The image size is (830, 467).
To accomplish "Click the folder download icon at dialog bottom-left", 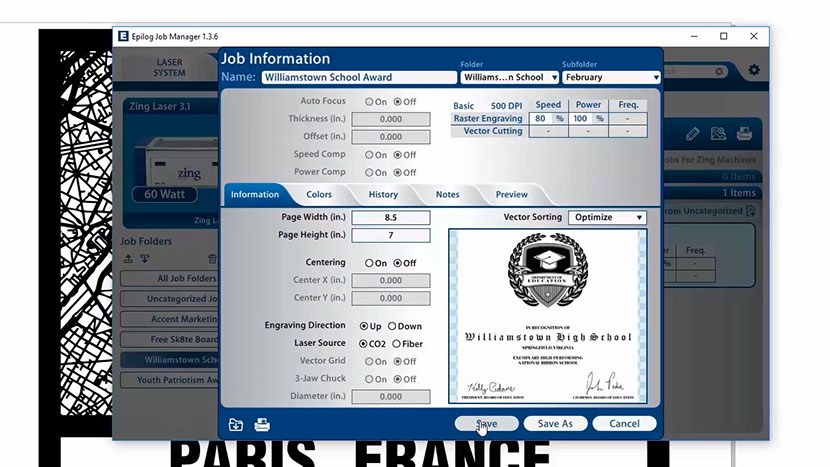I will tap(235, 424).
